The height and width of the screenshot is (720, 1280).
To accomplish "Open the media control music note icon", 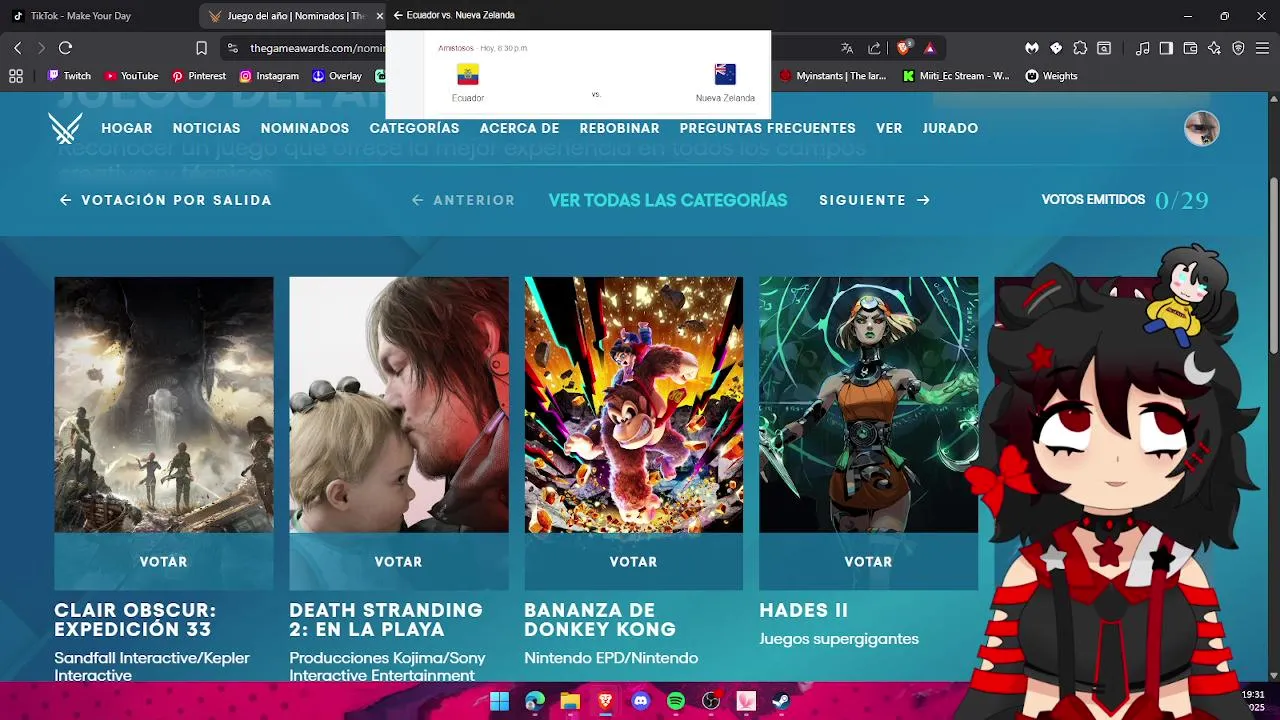I will [1142, 48].
